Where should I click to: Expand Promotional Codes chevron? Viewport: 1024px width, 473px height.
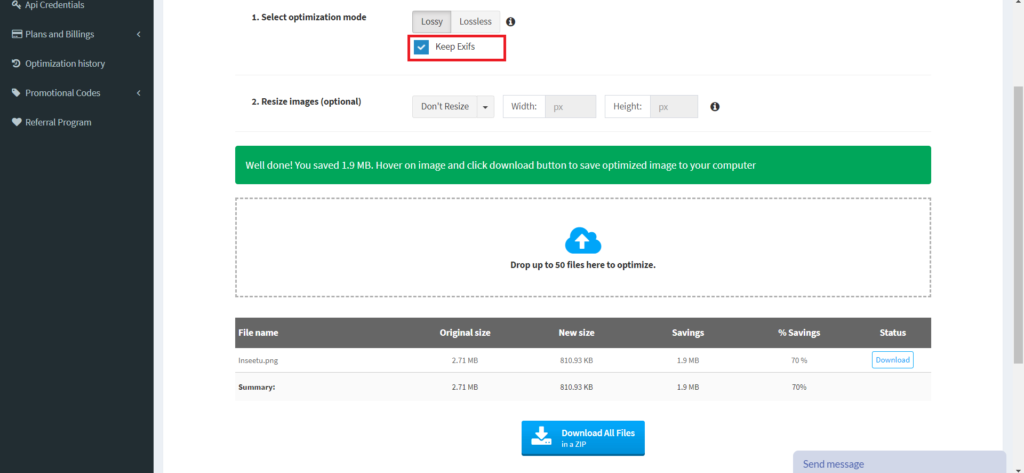coord(138,93)
